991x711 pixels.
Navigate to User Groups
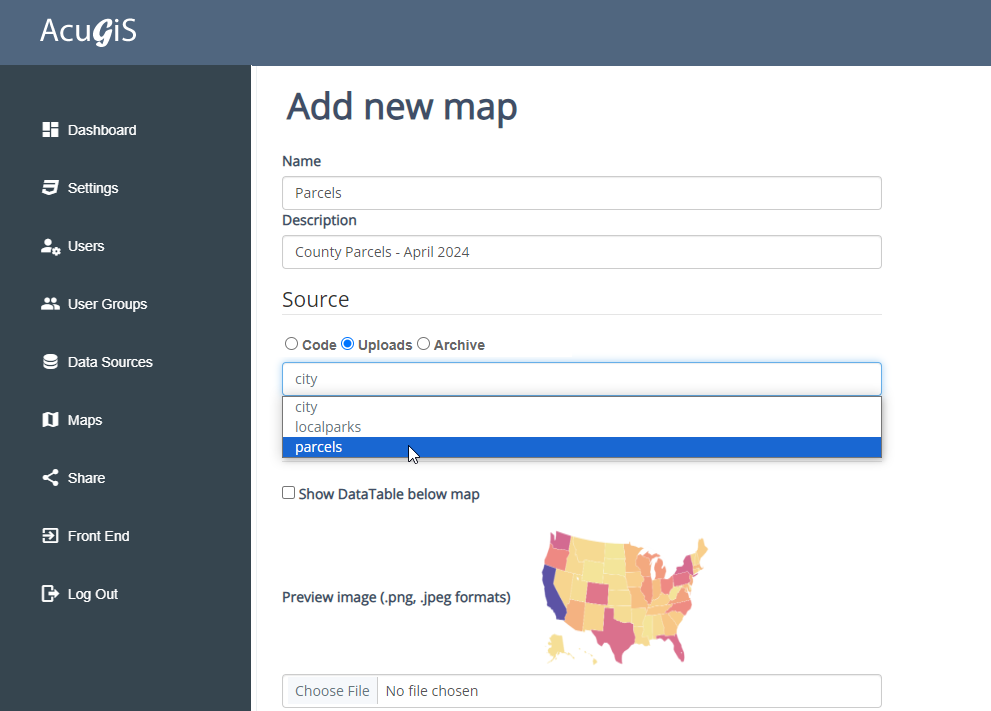107,304
